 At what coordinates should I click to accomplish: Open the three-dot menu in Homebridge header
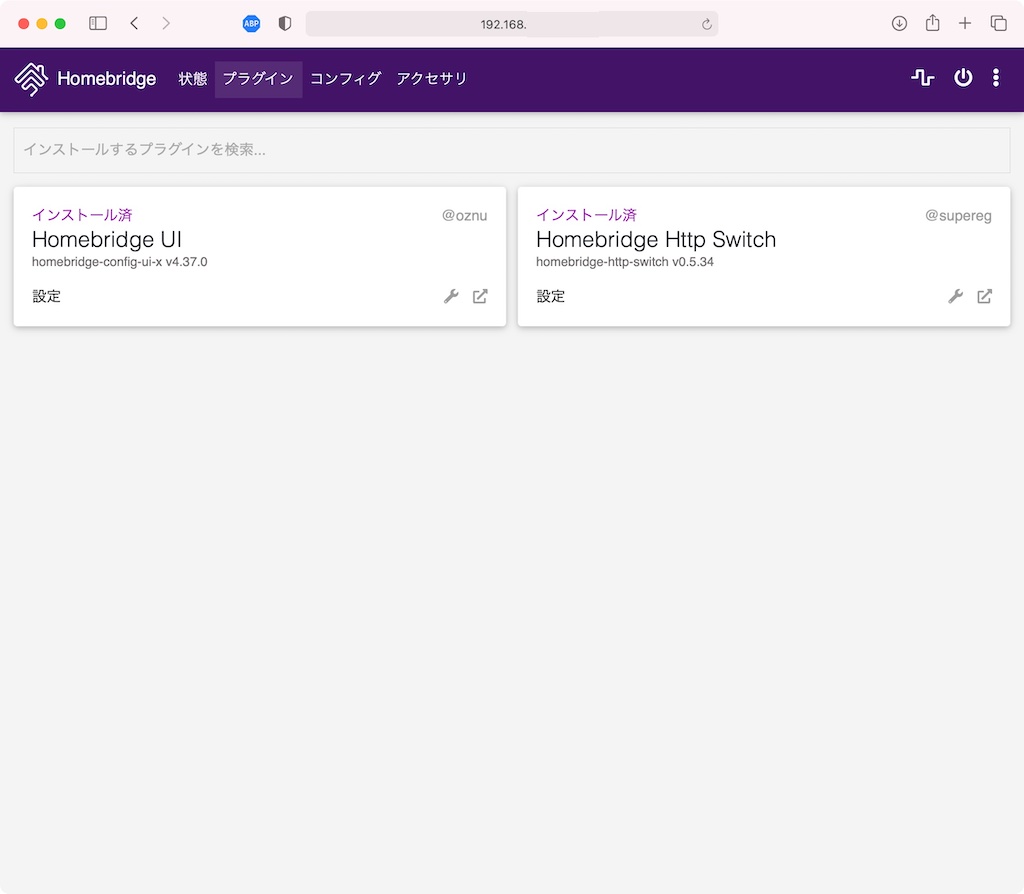[x=995, y=78]
